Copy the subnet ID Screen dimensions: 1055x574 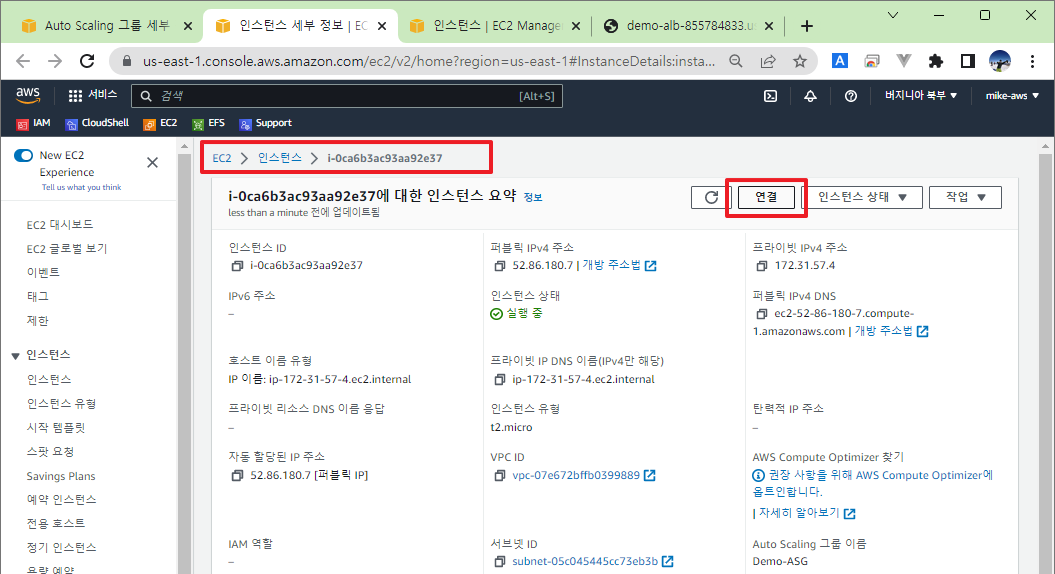point(499,561)
